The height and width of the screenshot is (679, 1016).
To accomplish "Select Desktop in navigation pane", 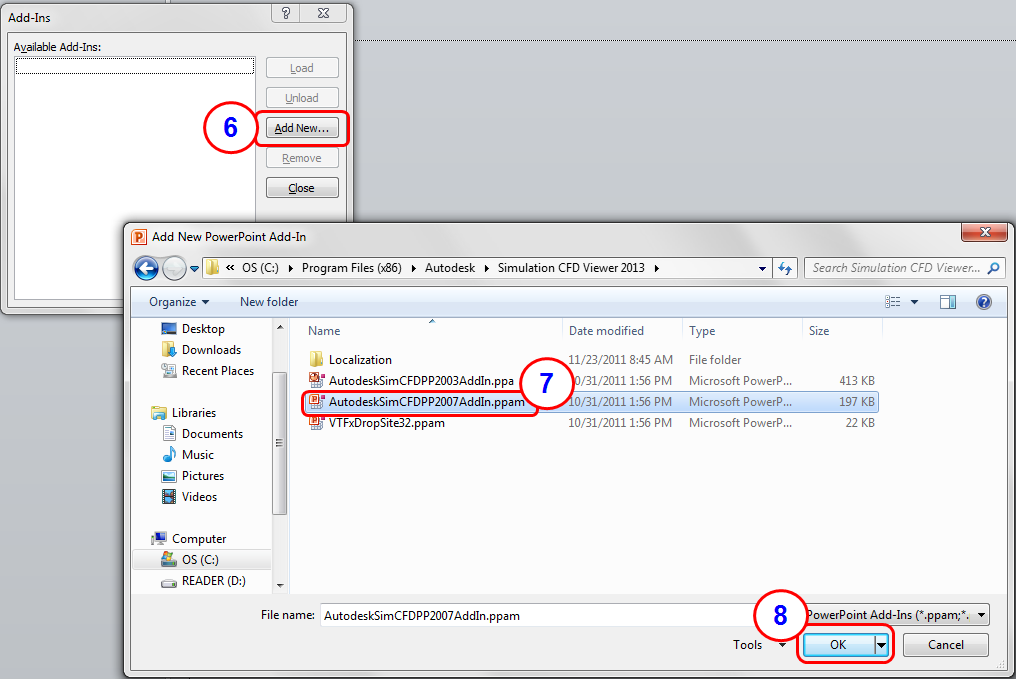I will [x=203, y=328].
